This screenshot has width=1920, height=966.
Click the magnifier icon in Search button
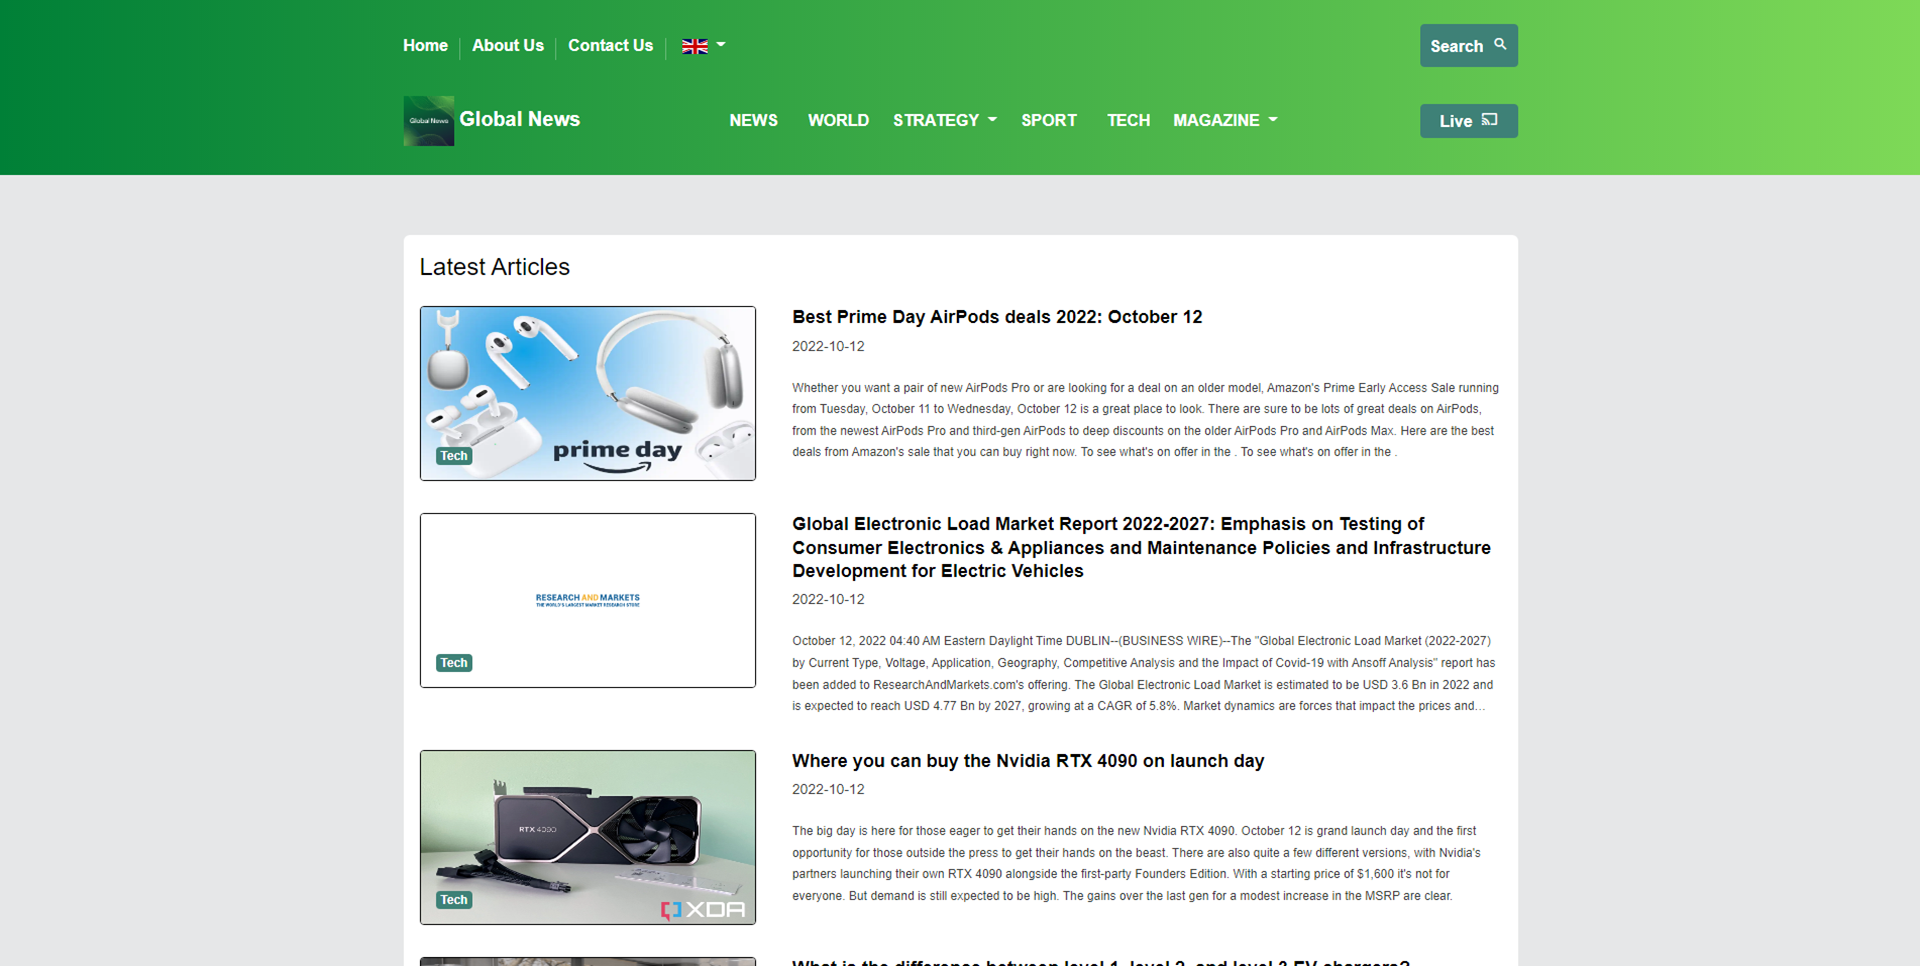[1500, 44]
